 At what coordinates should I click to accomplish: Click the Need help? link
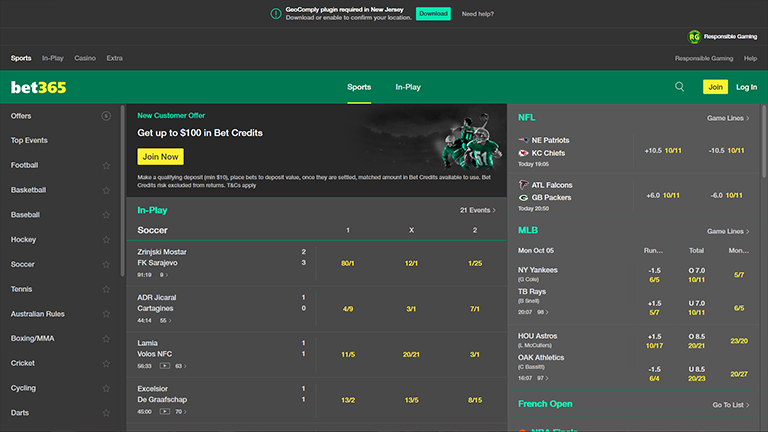coord(478,14)
